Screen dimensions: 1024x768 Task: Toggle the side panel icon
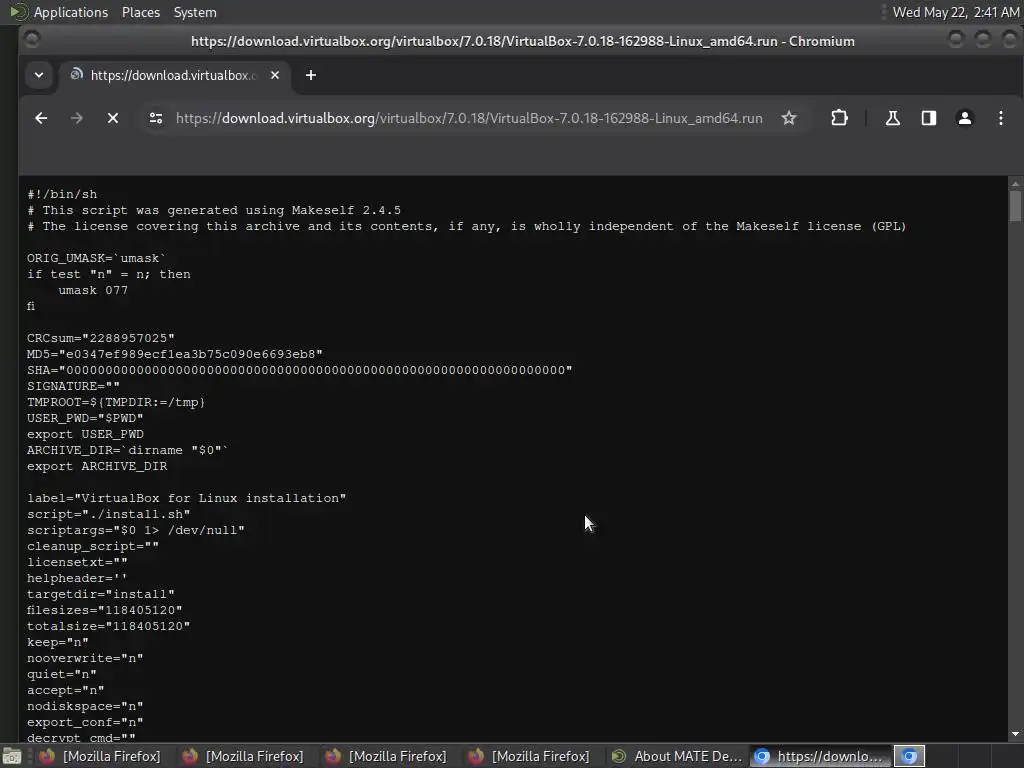click(x=929, y=118)
